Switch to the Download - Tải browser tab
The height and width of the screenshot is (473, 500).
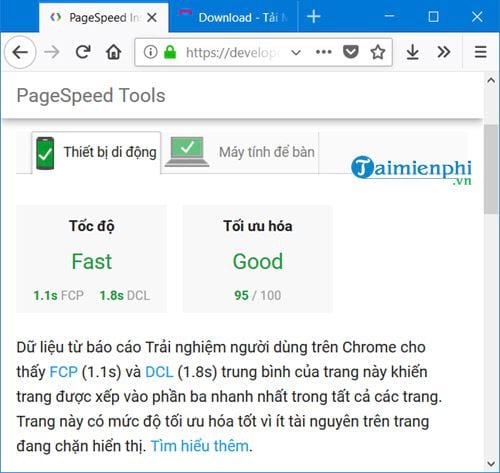233,17
